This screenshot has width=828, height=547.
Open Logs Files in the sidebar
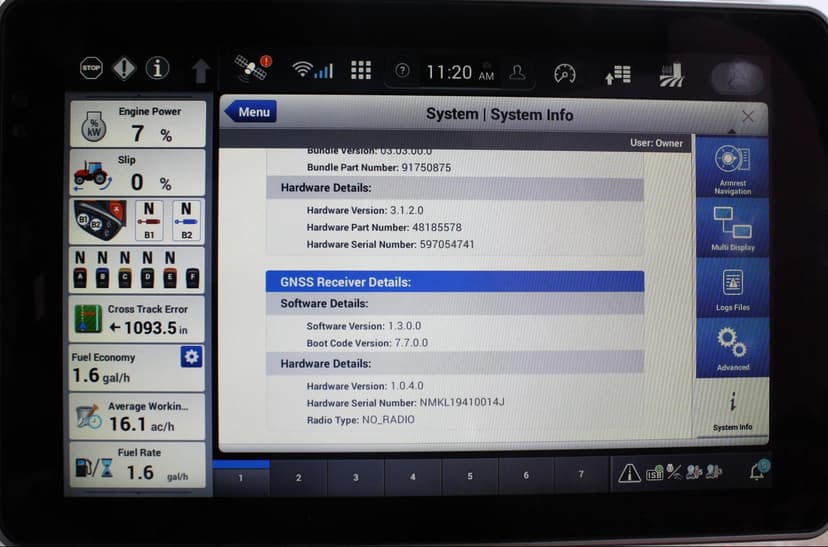732,288
